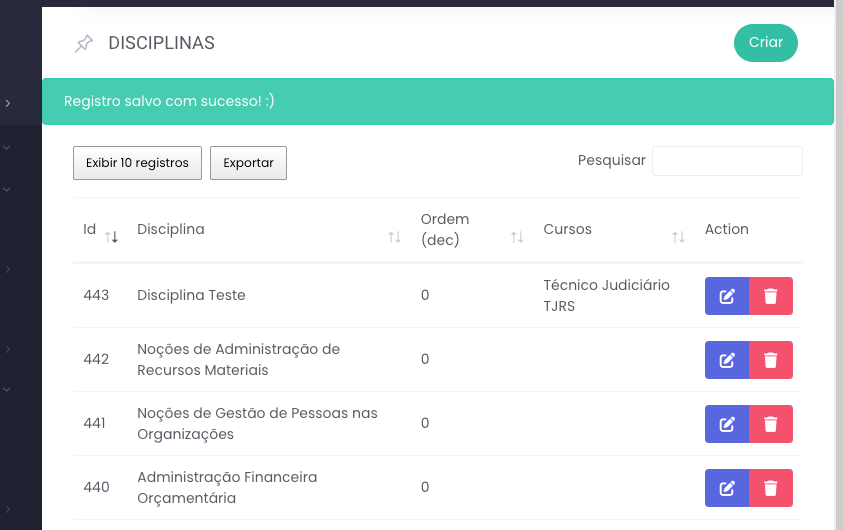Image resolution: width=843 pixels, height=530 pixels.
Task: Edit Noções de Gestão de Pessoas row
Action: pos(727,424)
